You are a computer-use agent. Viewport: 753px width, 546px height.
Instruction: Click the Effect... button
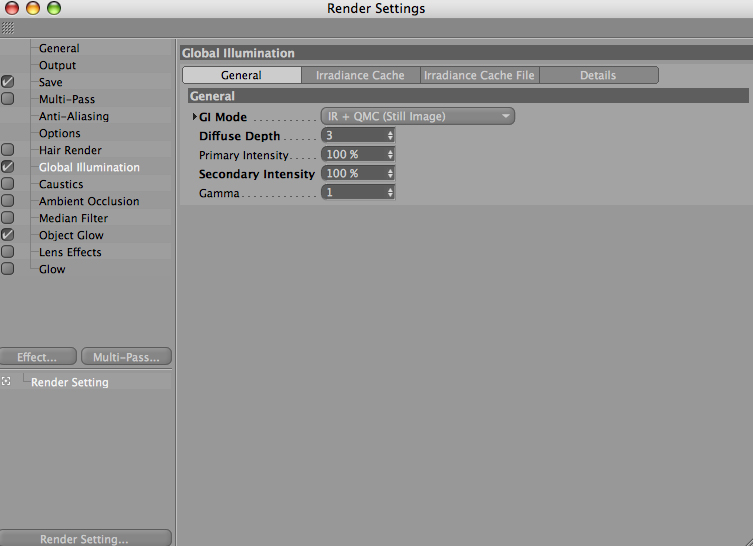37,357
